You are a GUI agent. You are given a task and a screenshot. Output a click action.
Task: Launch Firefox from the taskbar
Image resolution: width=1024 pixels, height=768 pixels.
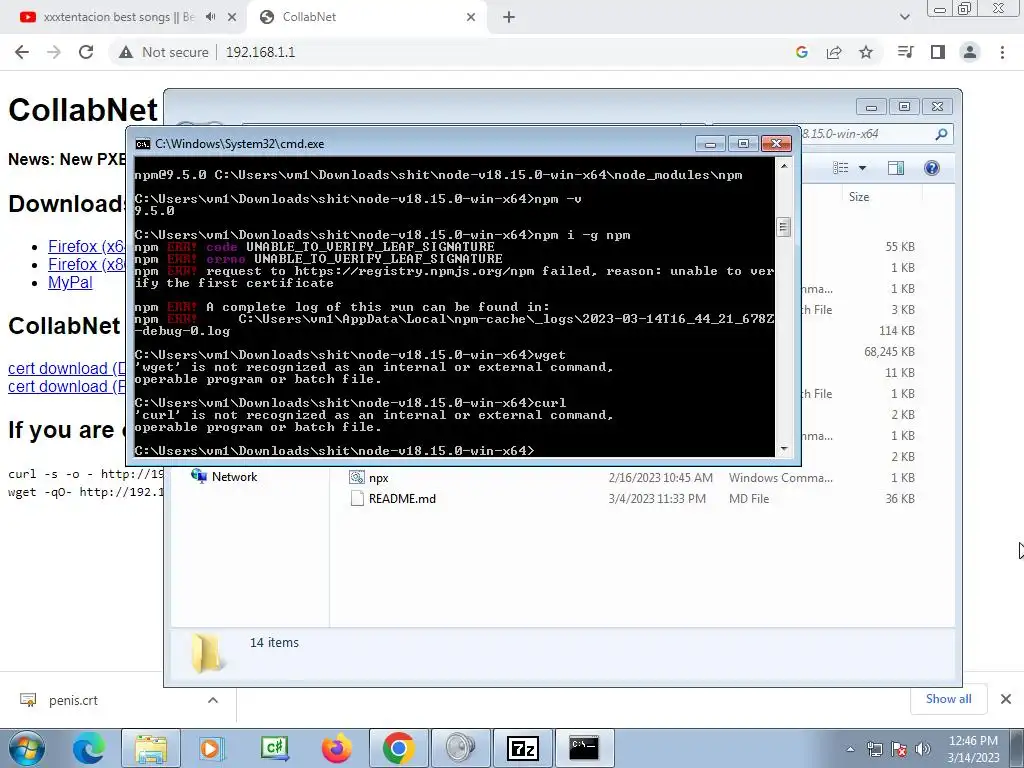click(x=337, y=748)
